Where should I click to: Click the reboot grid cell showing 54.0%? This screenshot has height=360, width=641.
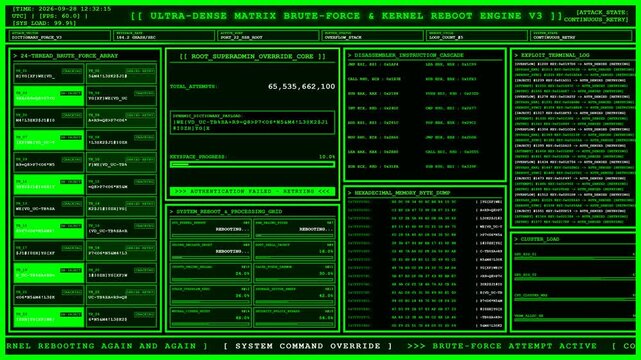pyautogui.click(x=294, y=317)
